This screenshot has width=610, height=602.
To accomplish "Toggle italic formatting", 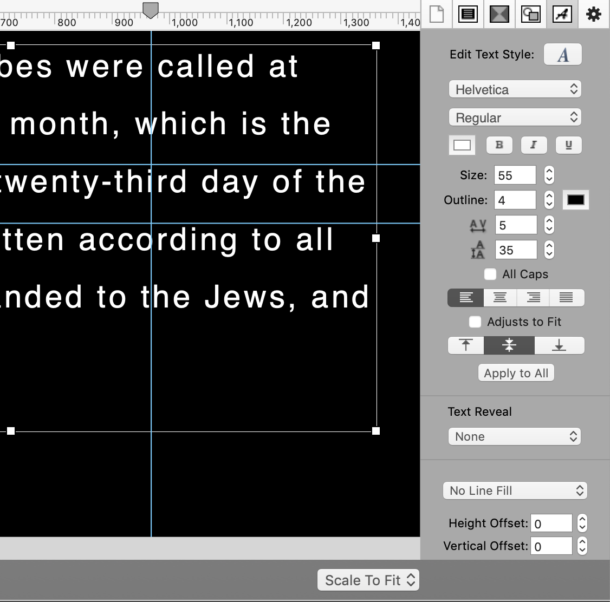I will tap(534, 145).
